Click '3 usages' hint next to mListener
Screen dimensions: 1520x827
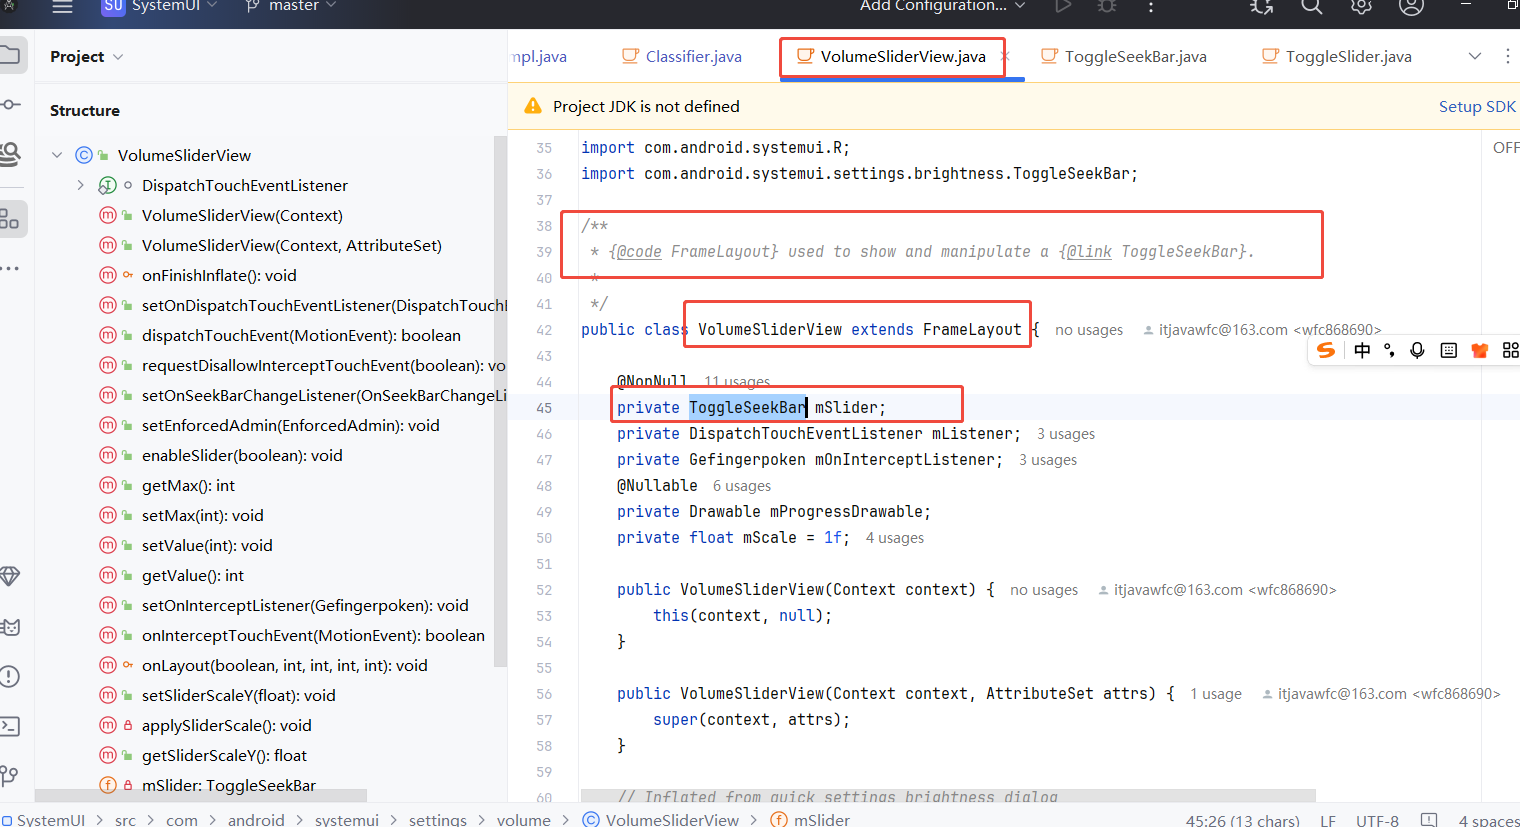click(x=1066, y=434)
